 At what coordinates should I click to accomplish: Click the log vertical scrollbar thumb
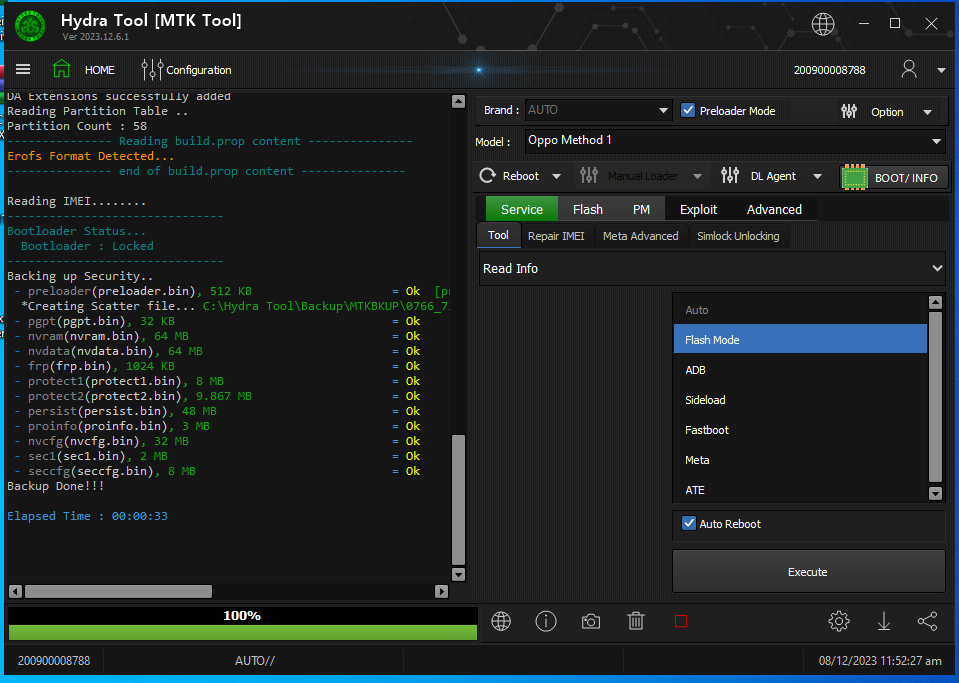click(x=458, y=500)
